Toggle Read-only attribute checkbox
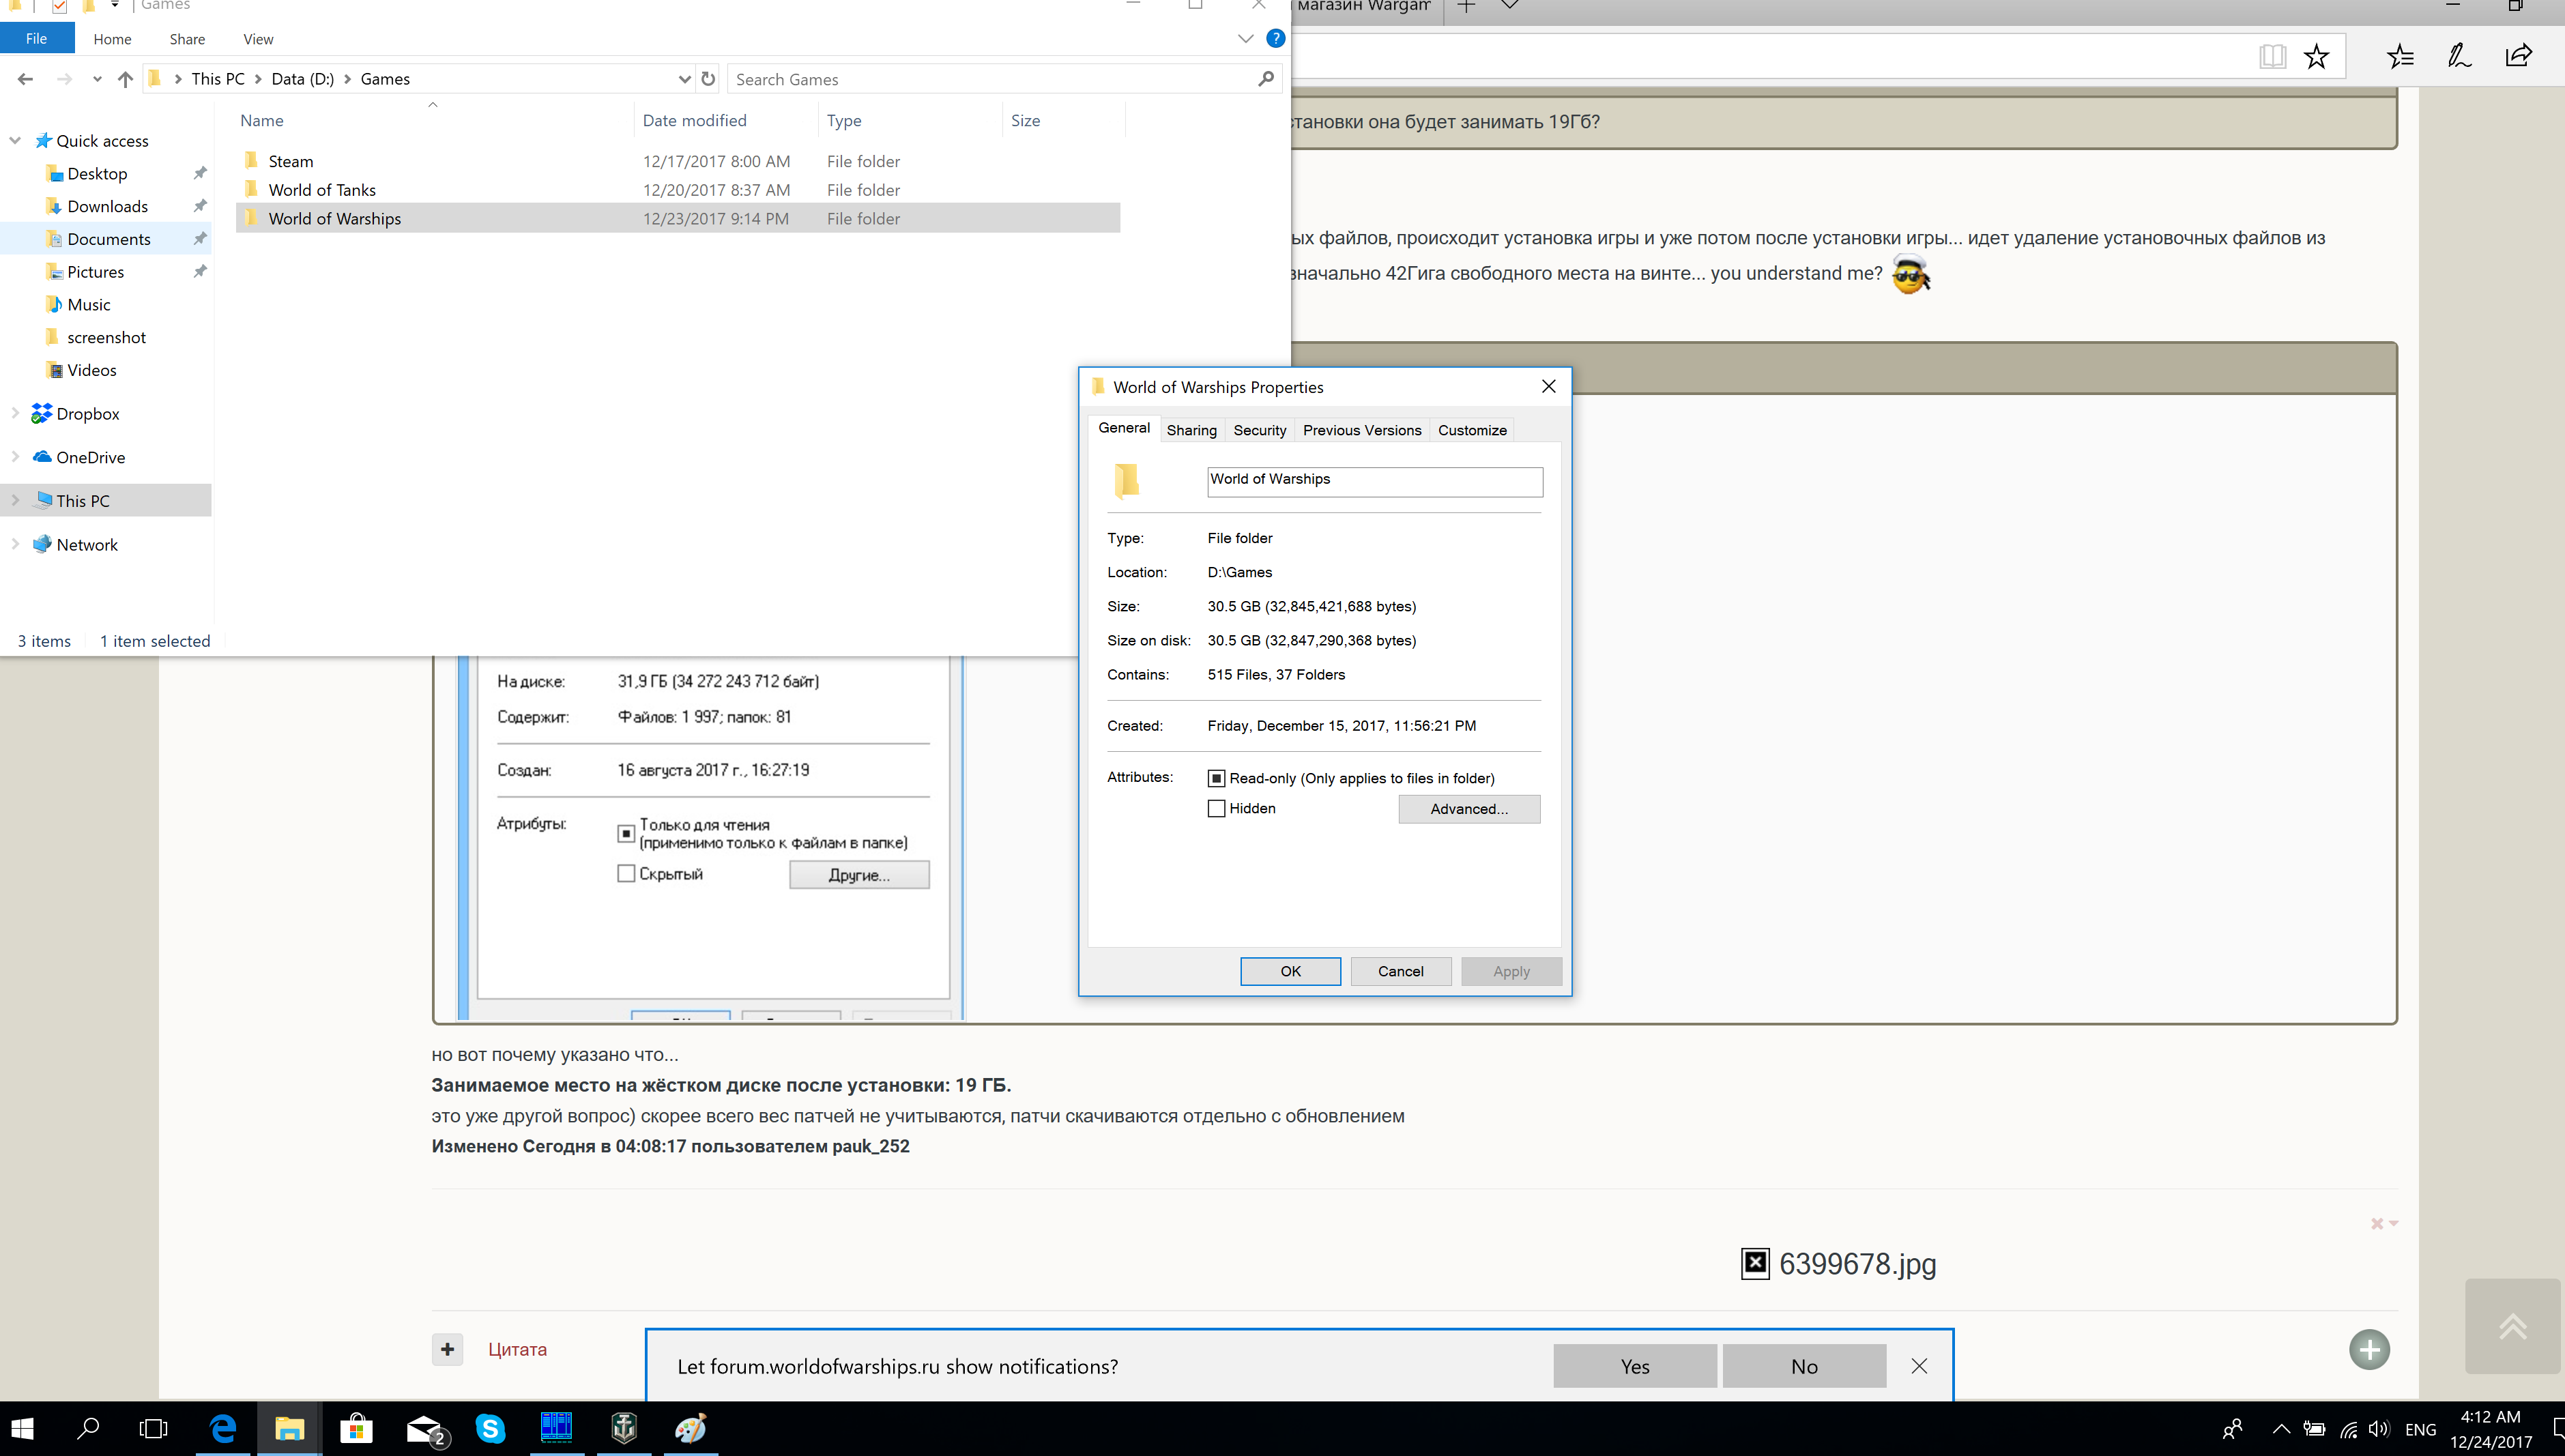Viewport: 2565px width, 1456px height. click(x=1216, y=778)
